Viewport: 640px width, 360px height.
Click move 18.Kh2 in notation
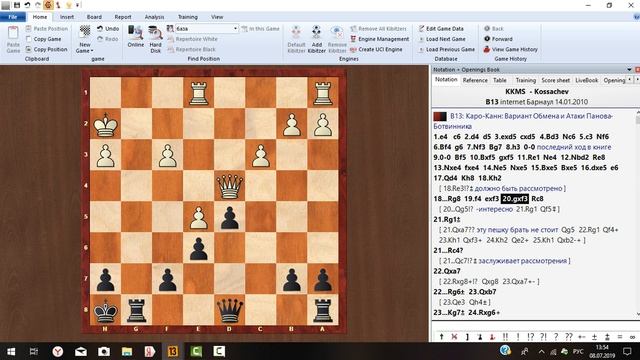490,178
